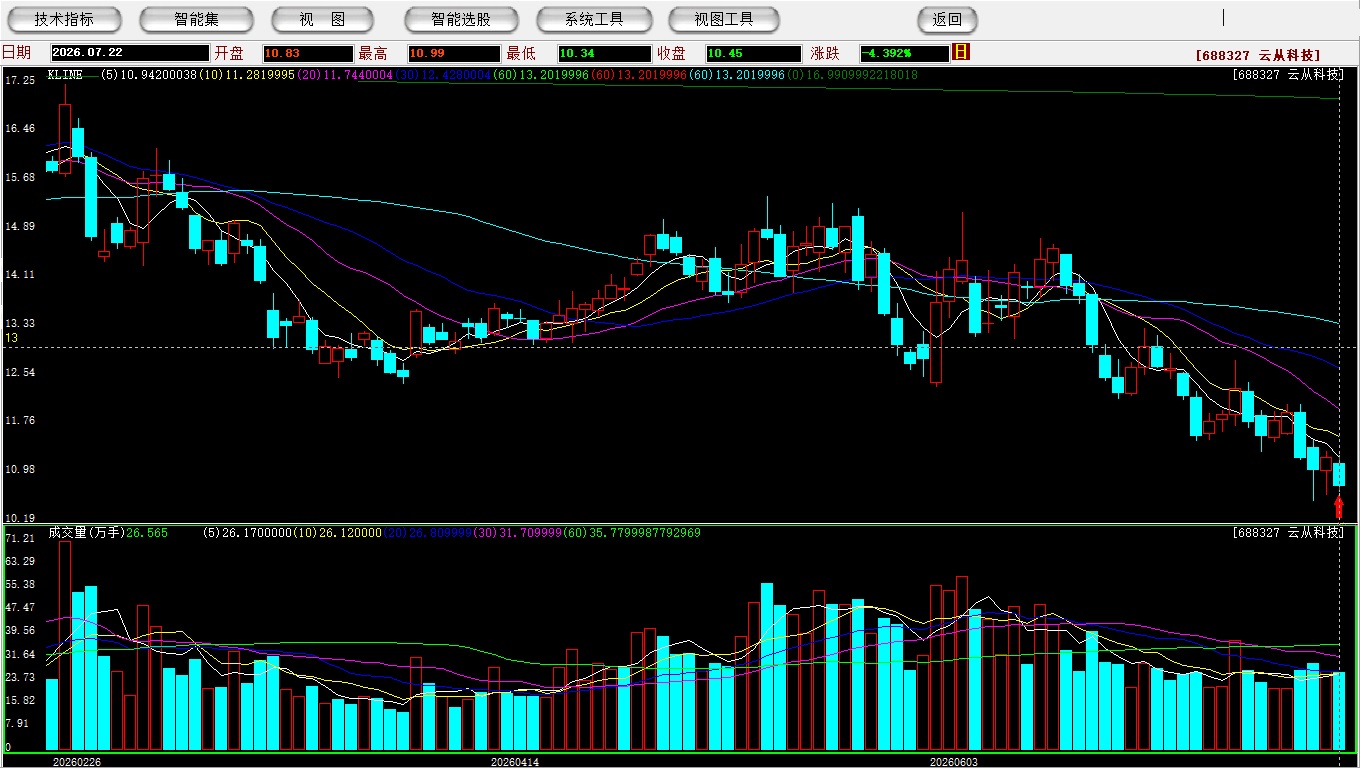The height and width of the screenshot is (768, 1360).
Task: Click the 20260603 date label on axis
Action: tap(953, 761)
